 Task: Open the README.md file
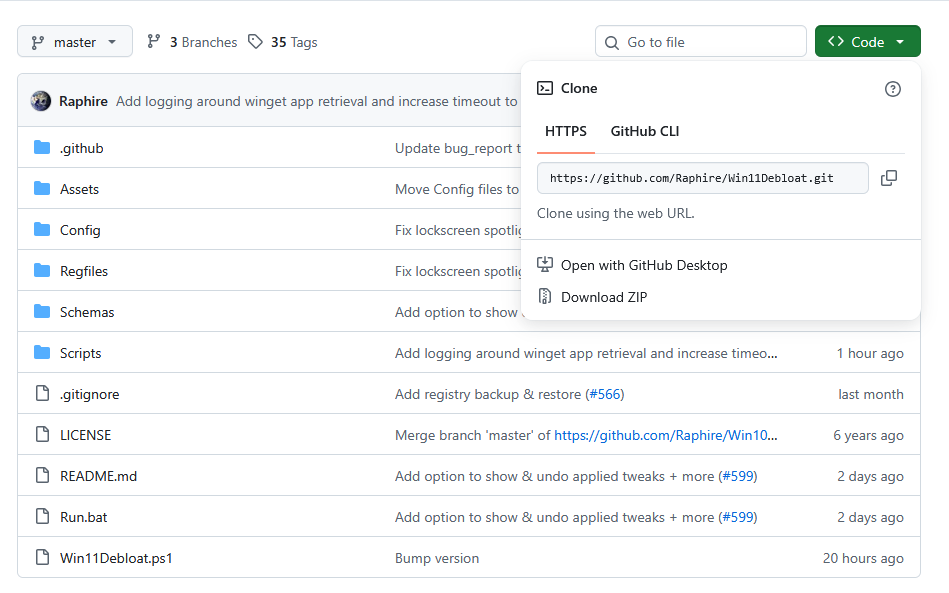click(x=98, y=476)
